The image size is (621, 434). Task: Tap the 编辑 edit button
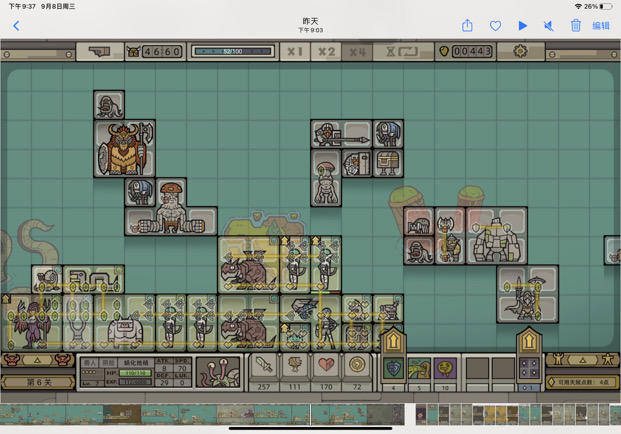[601, 26]
